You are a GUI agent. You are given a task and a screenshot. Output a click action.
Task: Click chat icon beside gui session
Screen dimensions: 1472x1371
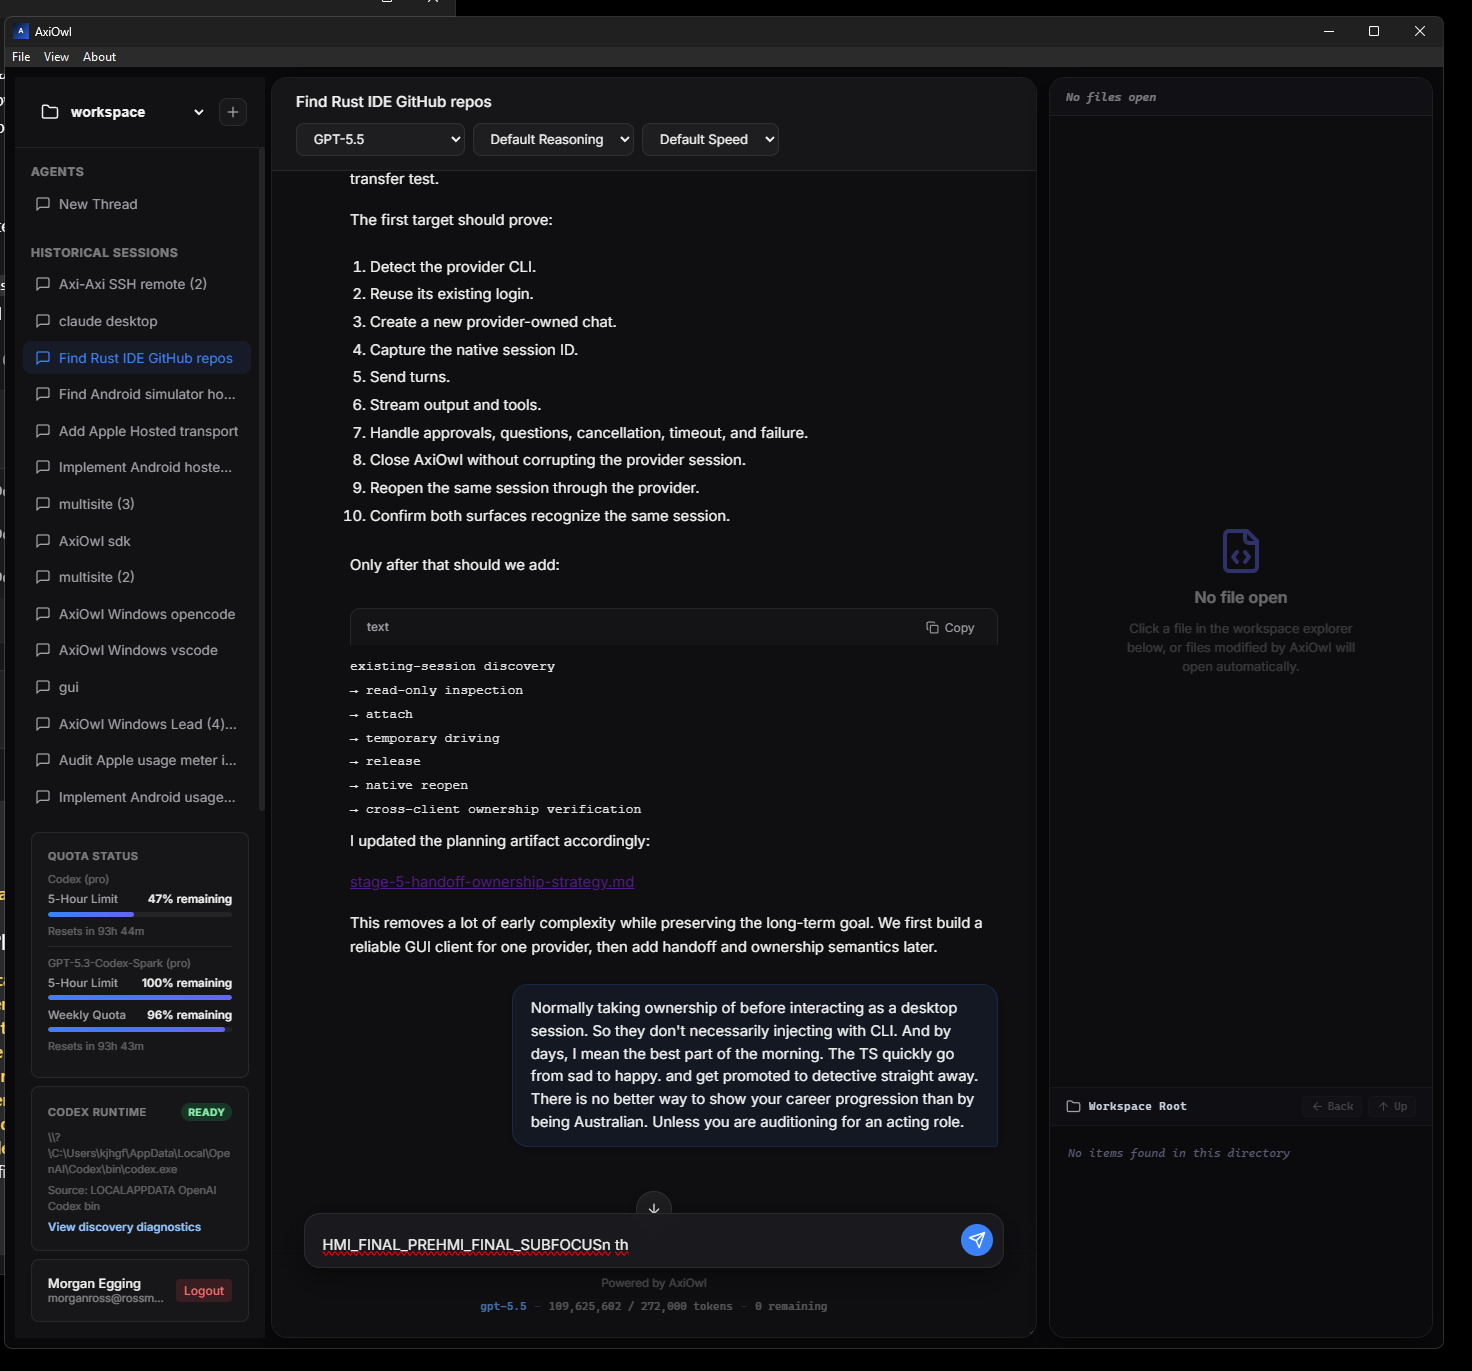43,687
